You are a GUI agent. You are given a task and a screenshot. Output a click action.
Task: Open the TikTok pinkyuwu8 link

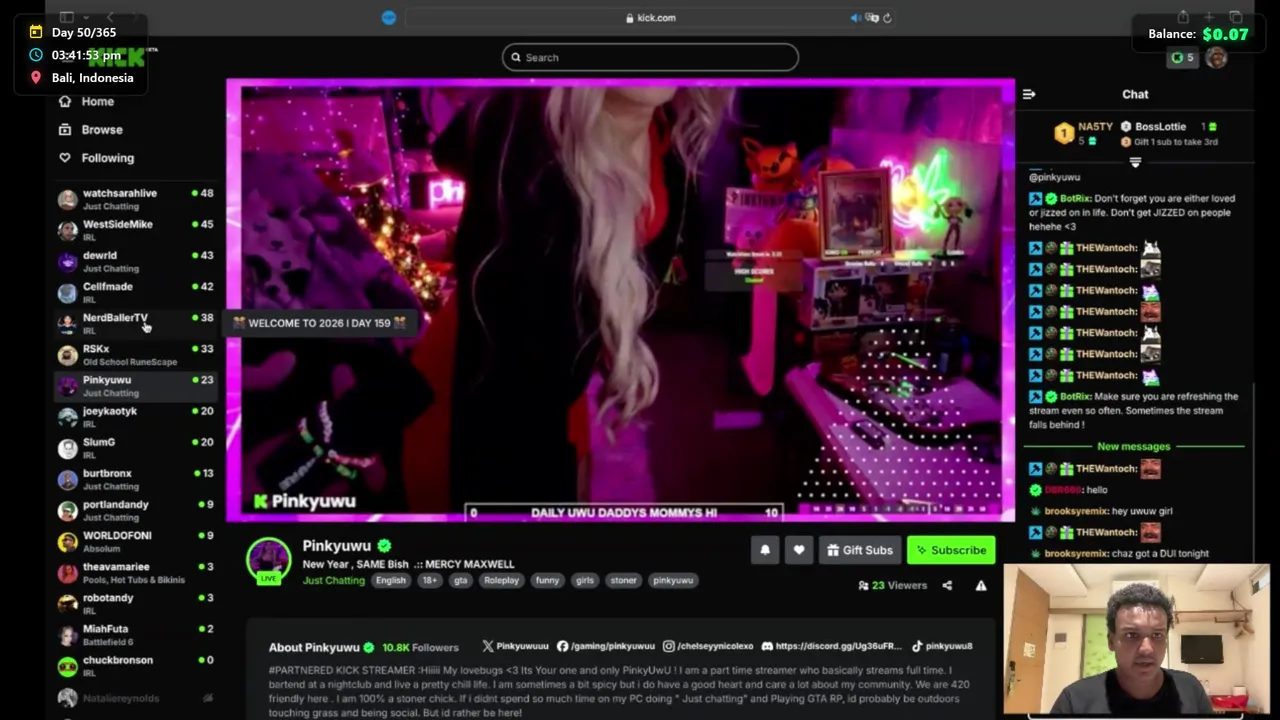941,646
